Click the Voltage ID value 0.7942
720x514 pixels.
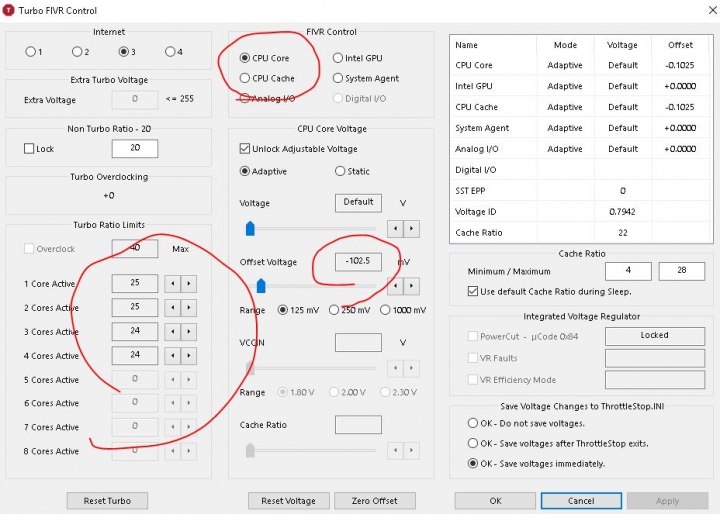coord(622,212)
